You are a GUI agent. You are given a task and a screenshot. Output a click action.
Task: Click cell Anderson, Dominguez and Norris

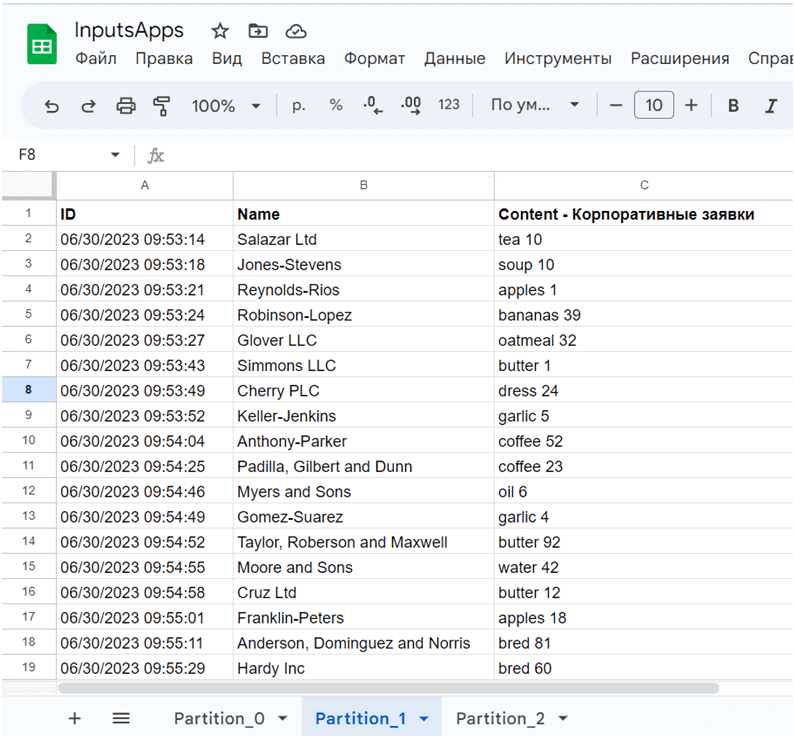[x=364, y=643]
